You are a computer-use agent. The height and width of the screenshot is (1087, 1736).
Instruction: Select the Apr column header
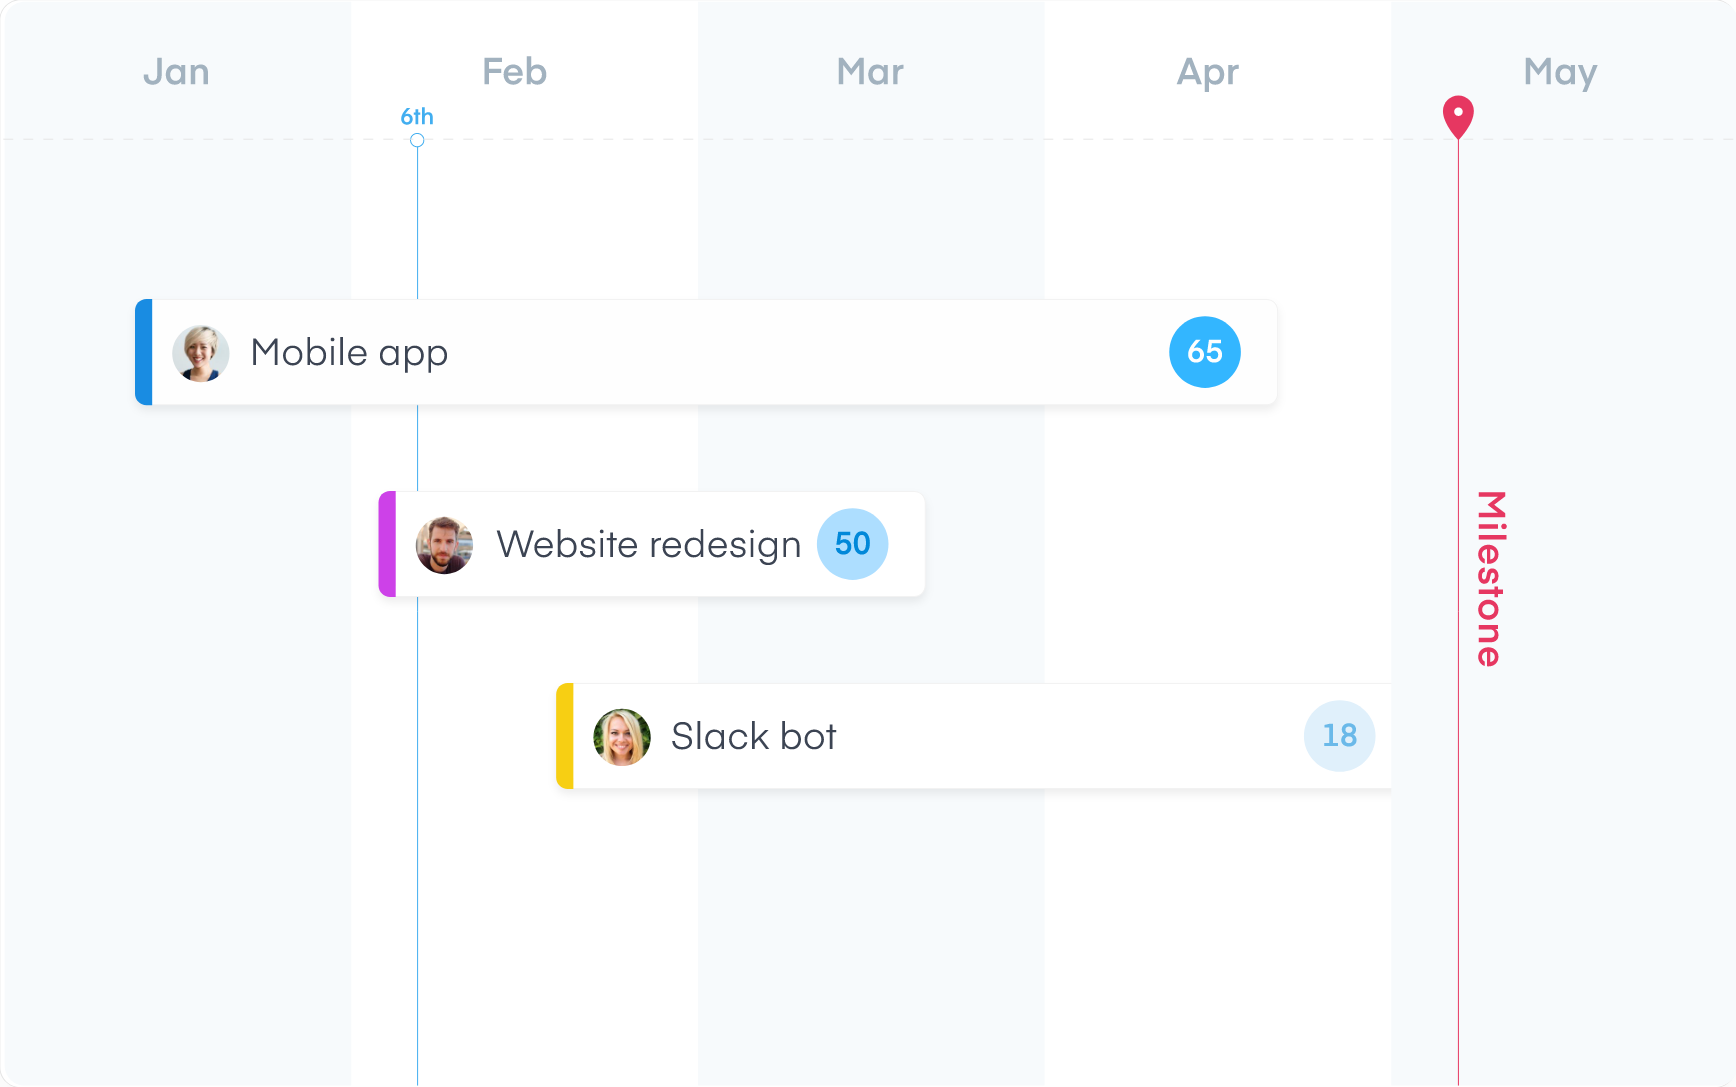point(1206,71)
